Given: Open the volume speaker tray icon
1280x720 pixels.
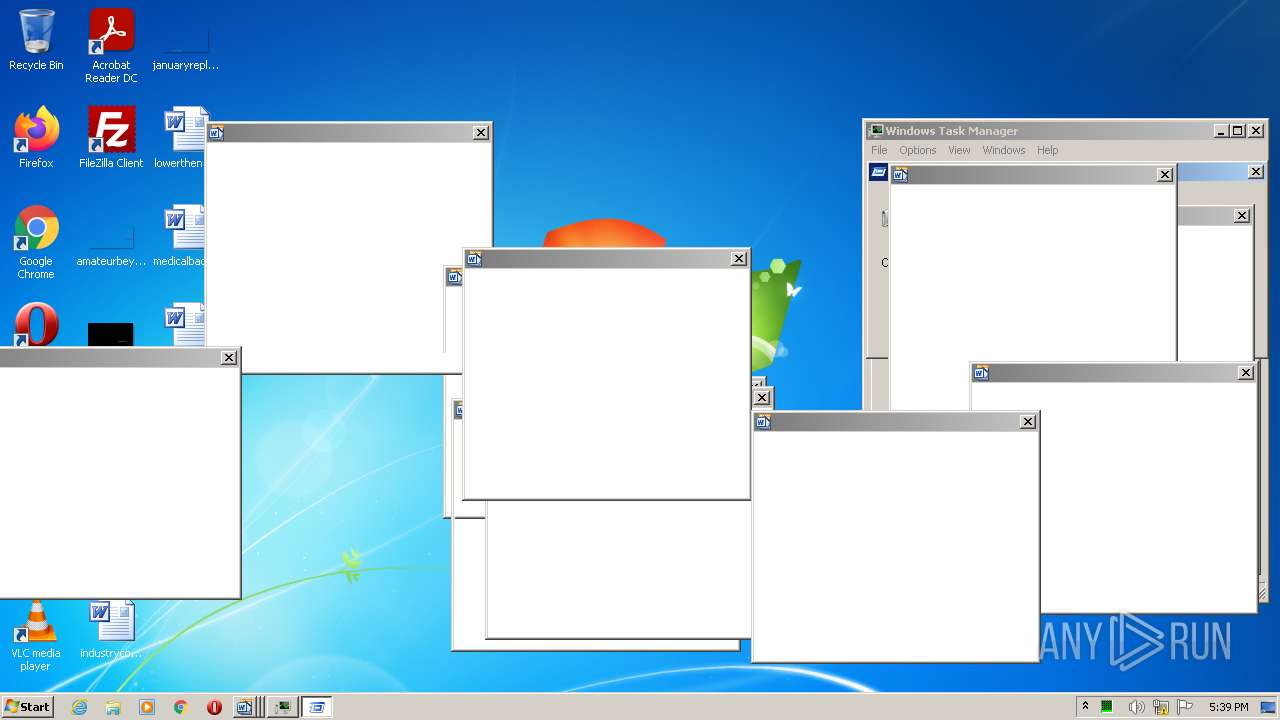Looking at the screenshot, I should click(1136, 707).
